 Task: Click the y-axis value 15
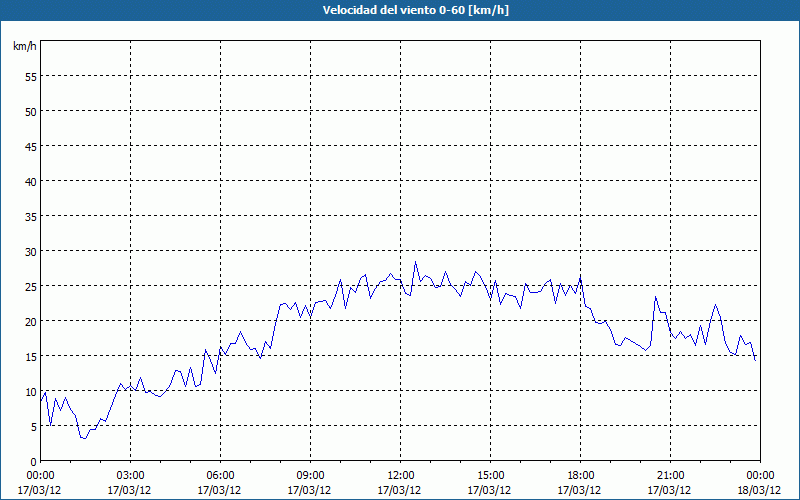pos(31,357)
